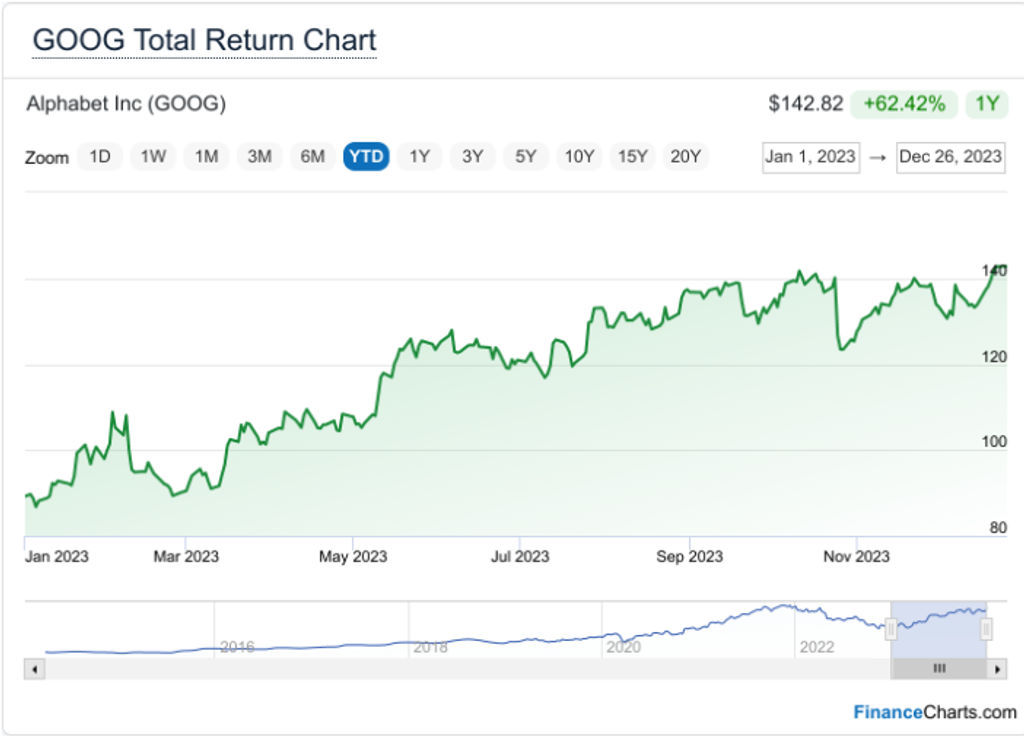This screenshot has height=738, width=1024.
Task: Select the 1M zoom range
Action: coord(206,157)
